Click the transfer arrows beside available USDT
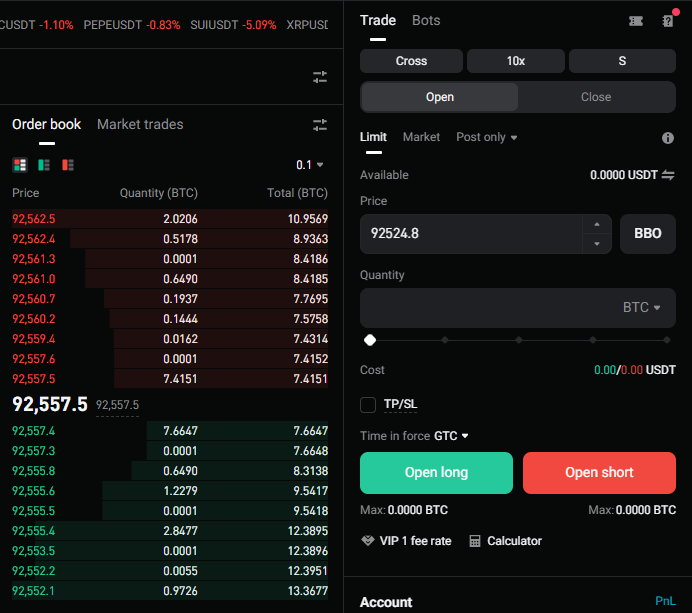Viewport: 692px width, 613px height. tap(668, 175)
